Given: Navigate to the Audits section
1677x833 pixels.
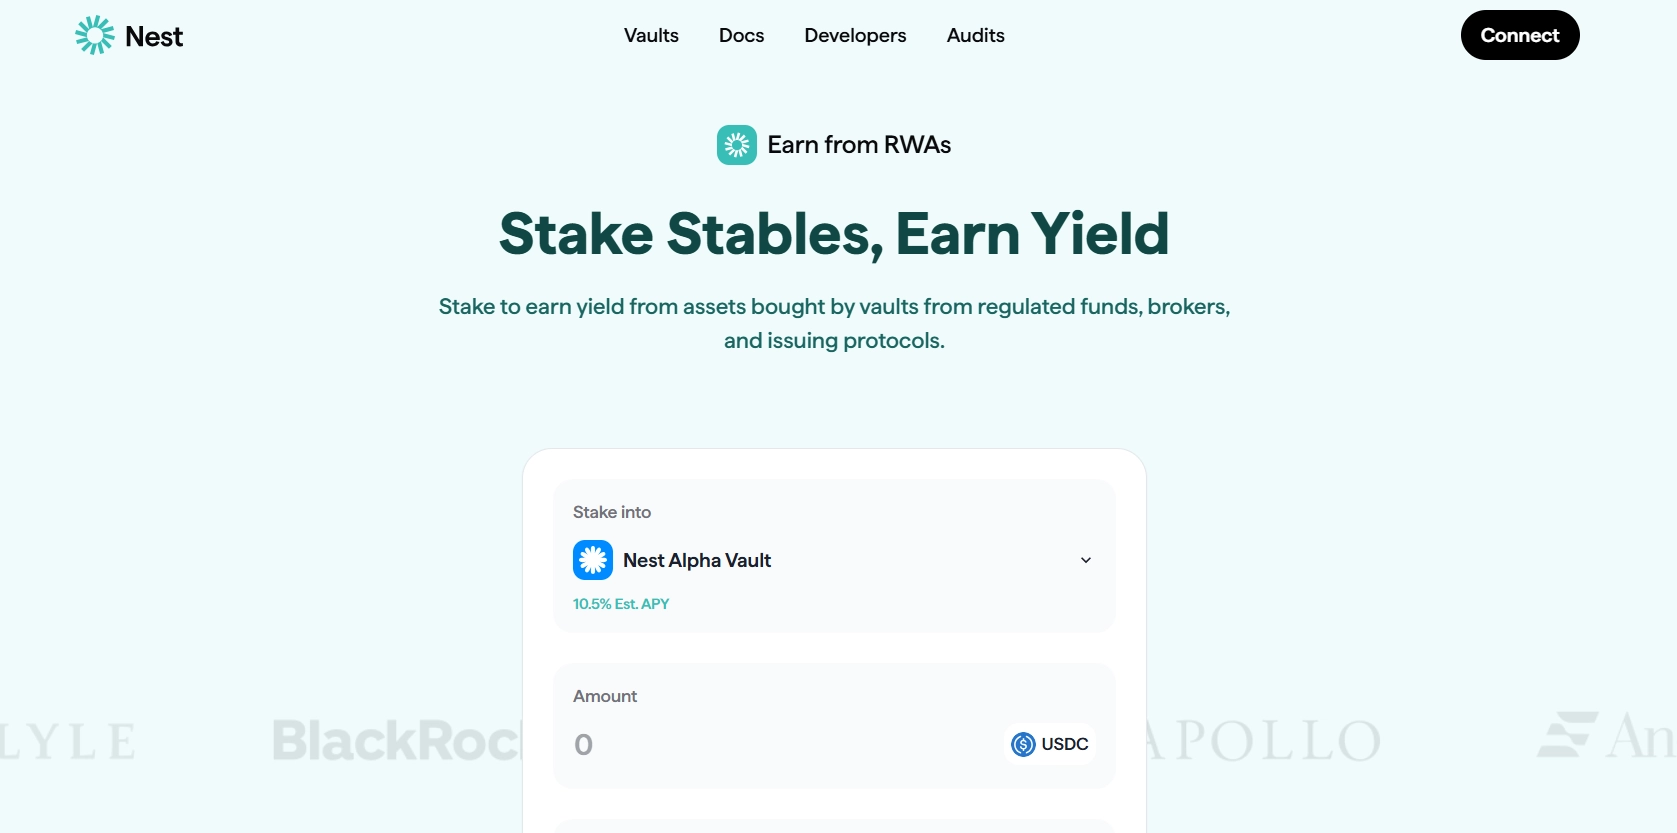Looking at the screenshot, I should pyautogui.click(x=974, y=35).
